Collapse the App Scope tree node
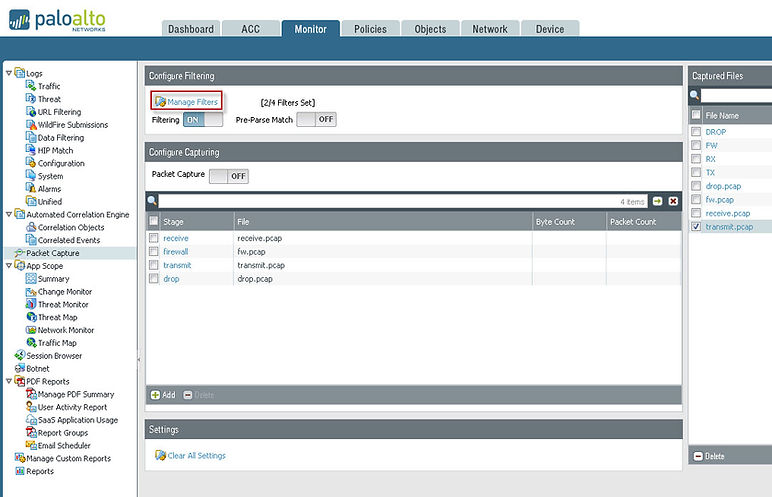This screenshot has height=497, width=772. 9,265
